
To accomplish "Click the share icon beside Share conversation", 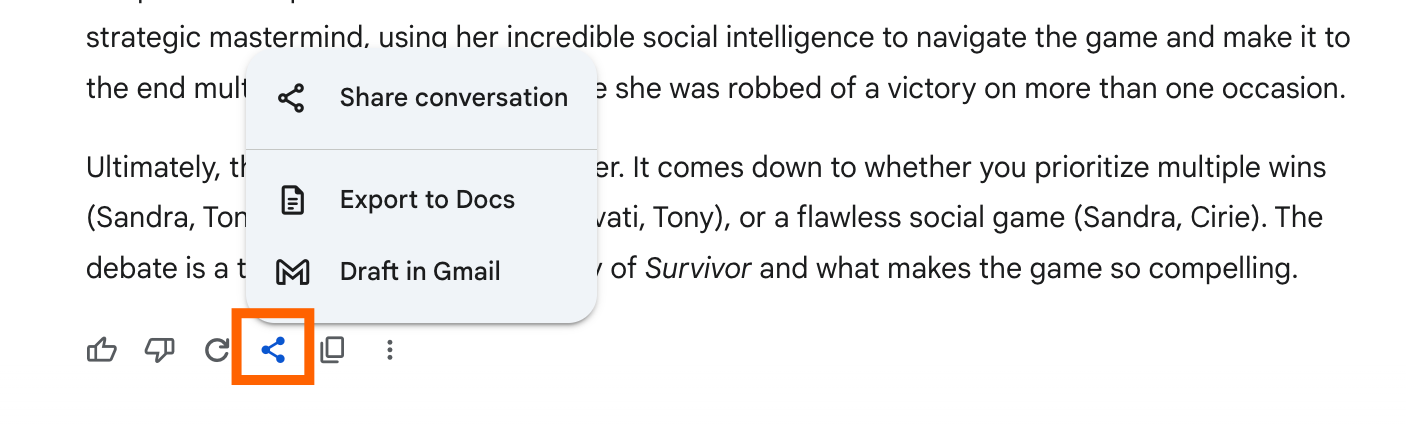I will coord(292,98).
